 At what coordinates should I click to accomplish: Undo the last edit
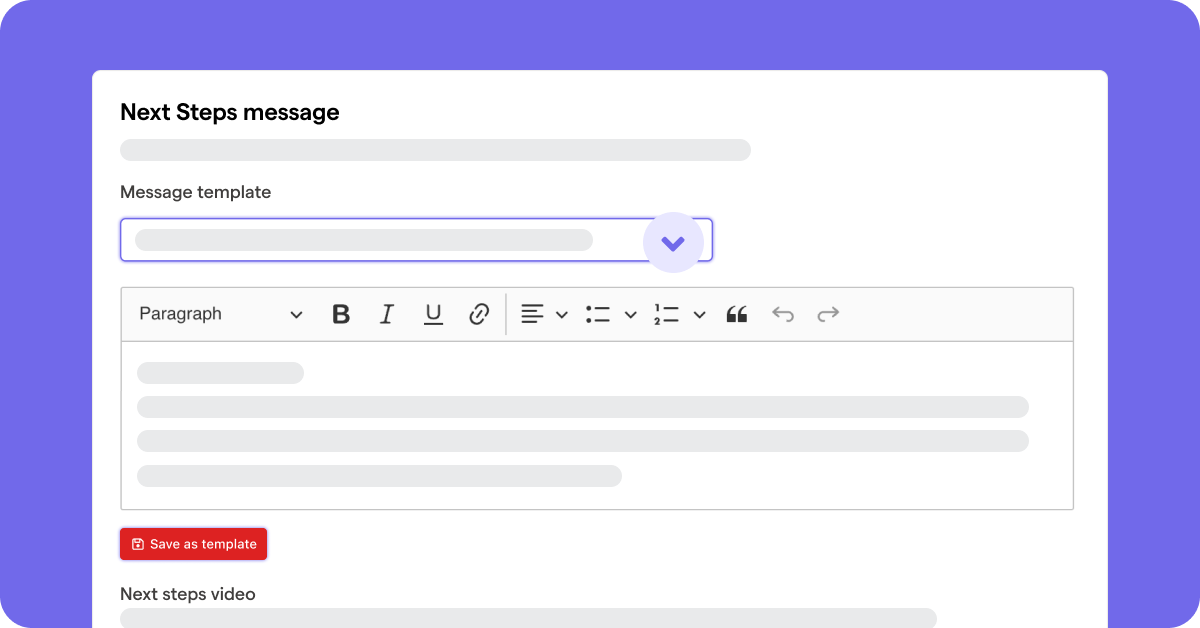click(783, 314)
